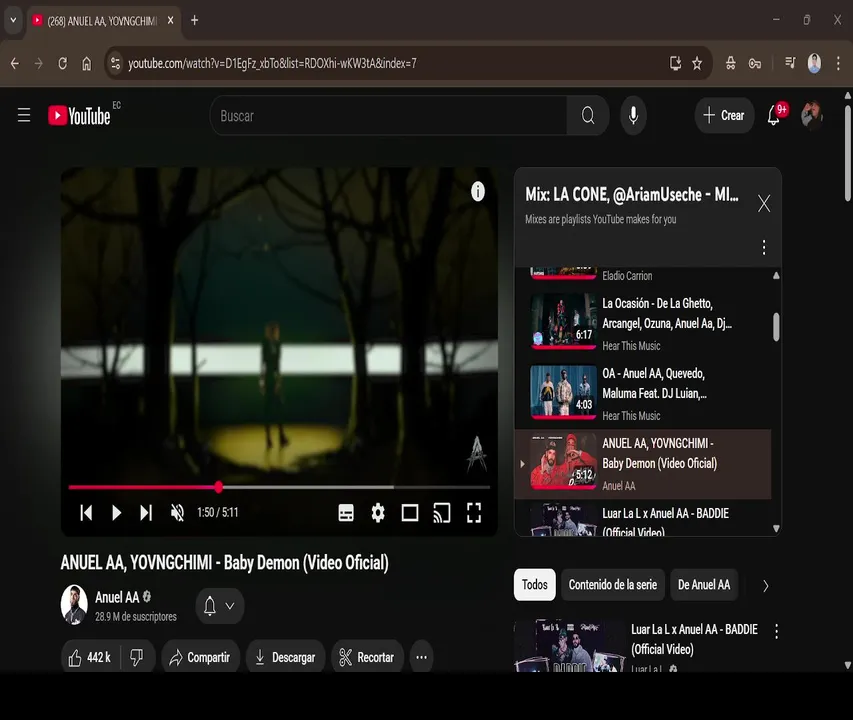Open the YouTube hamburger guide menu

tap(23, 115)
